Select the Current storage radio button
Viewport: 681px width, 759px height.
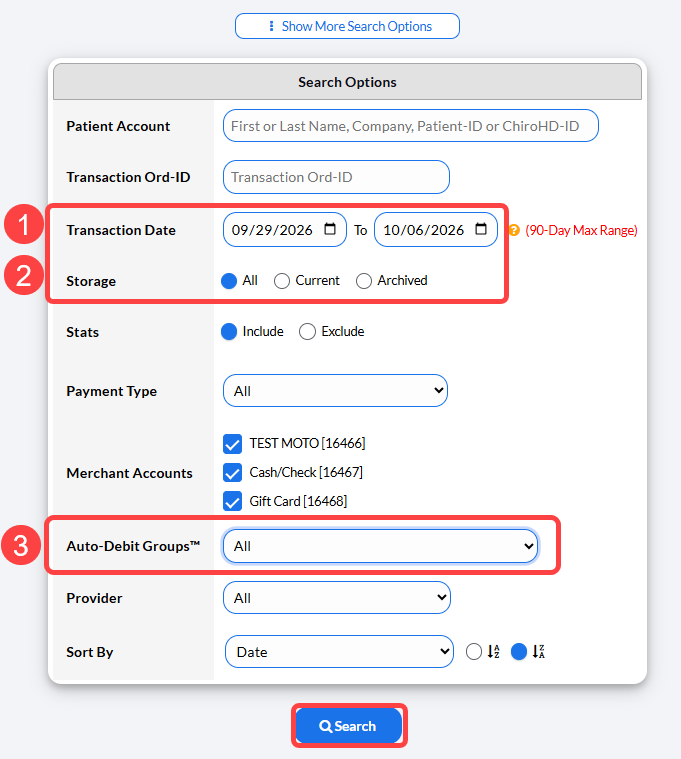pyautogui.click(x=282, y=281)
